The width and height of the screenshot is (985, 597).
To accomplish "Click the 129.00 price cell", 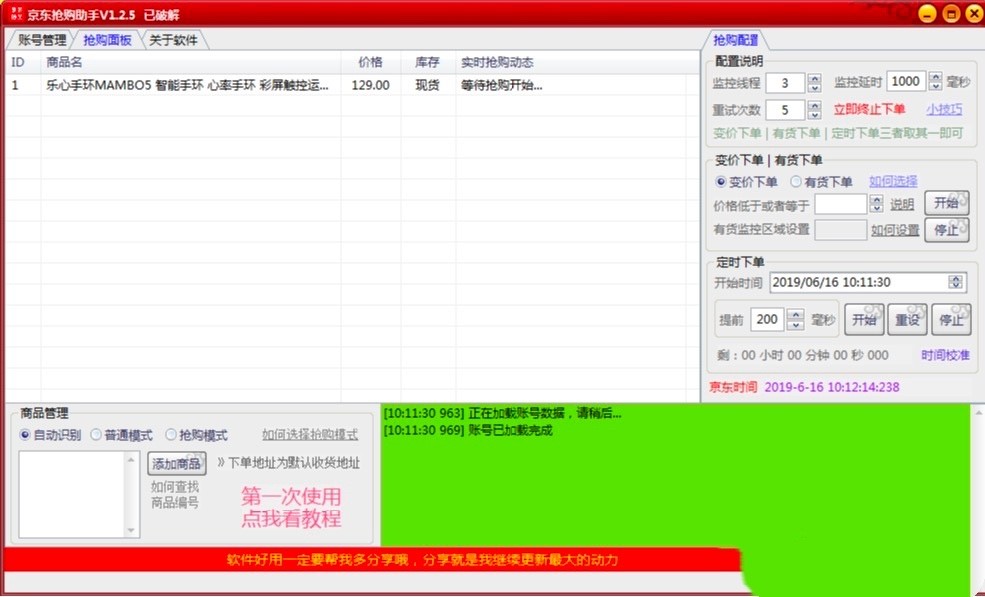I will 371,85.
